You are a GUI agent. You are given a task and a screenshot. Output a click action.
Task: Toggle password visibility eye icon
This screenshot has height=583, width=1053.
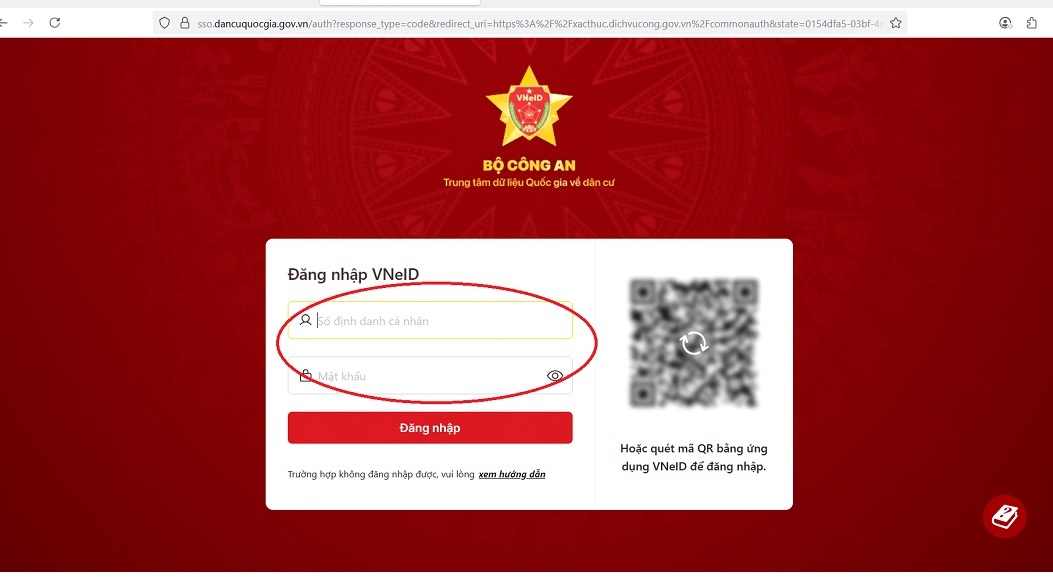(x=555, y=376)
